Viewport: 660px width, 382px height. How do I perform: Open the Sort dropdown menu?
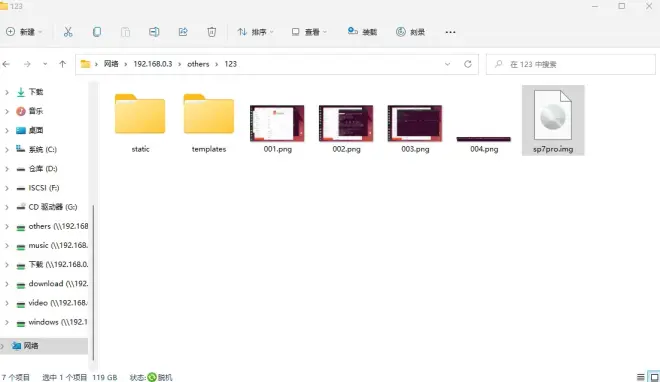[255, 32]
